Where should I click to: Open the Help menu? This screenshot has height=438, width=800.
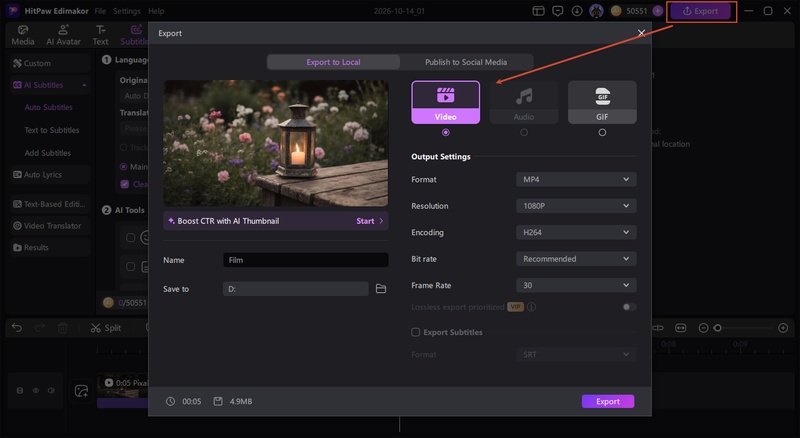tap(156, 11)
